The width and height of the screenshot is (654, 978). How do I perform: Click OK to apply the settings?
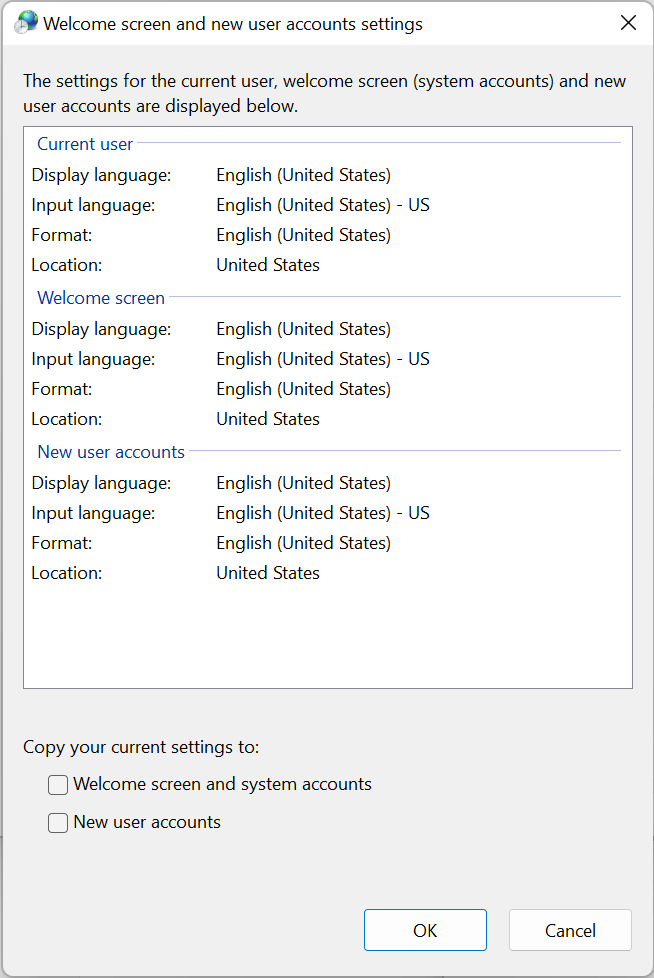pyautogui.click(x=425, y=930)
